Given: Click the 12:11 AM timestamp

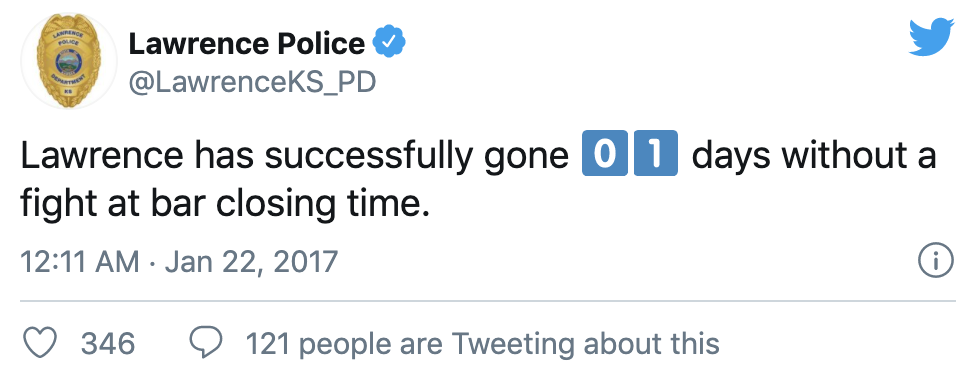Looking at the screenshot, I should pos(80,261).
